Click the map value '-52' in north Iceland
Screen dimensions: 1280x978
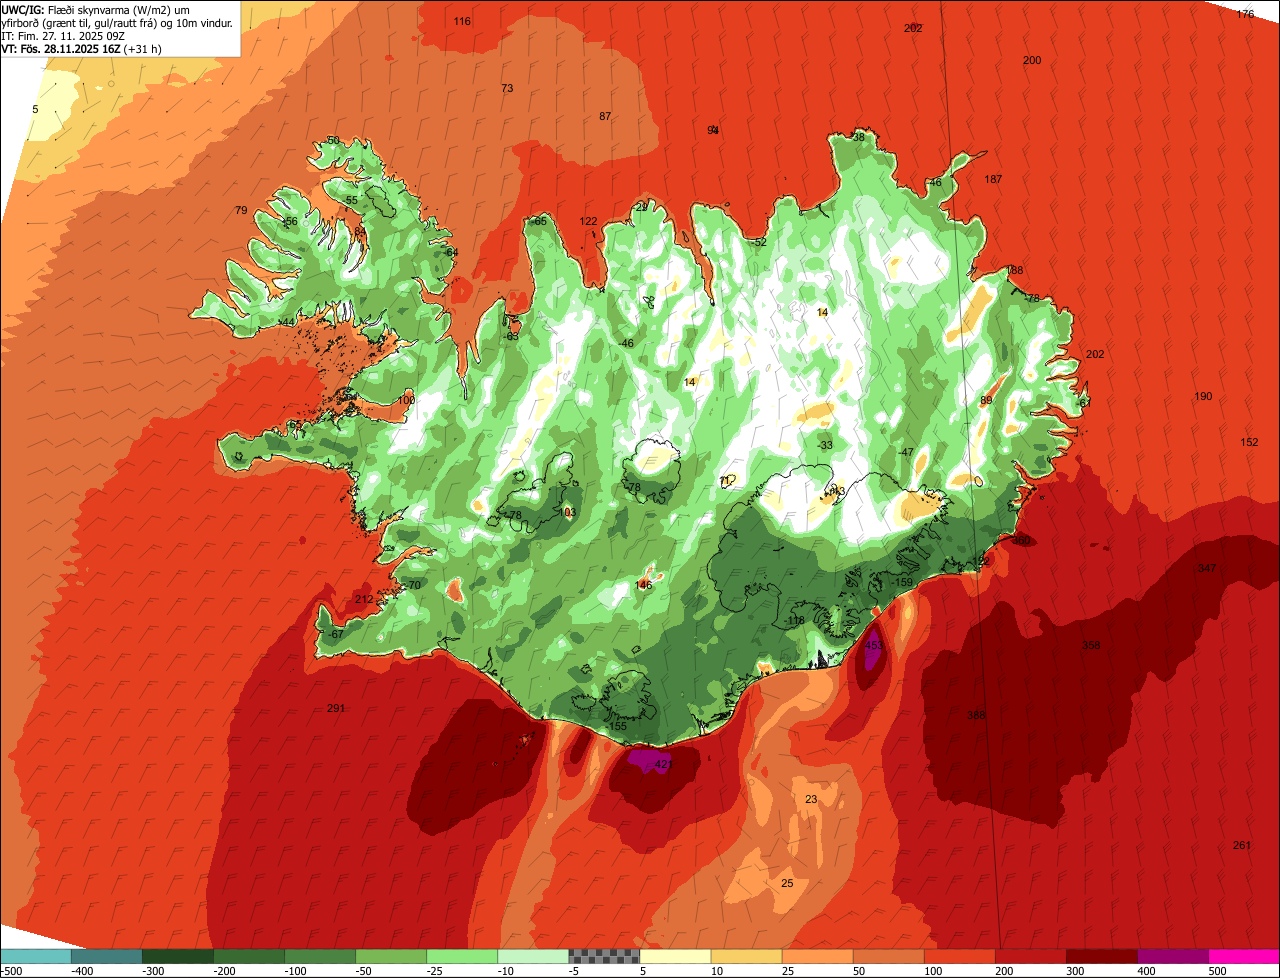click(x=759, y=243)
